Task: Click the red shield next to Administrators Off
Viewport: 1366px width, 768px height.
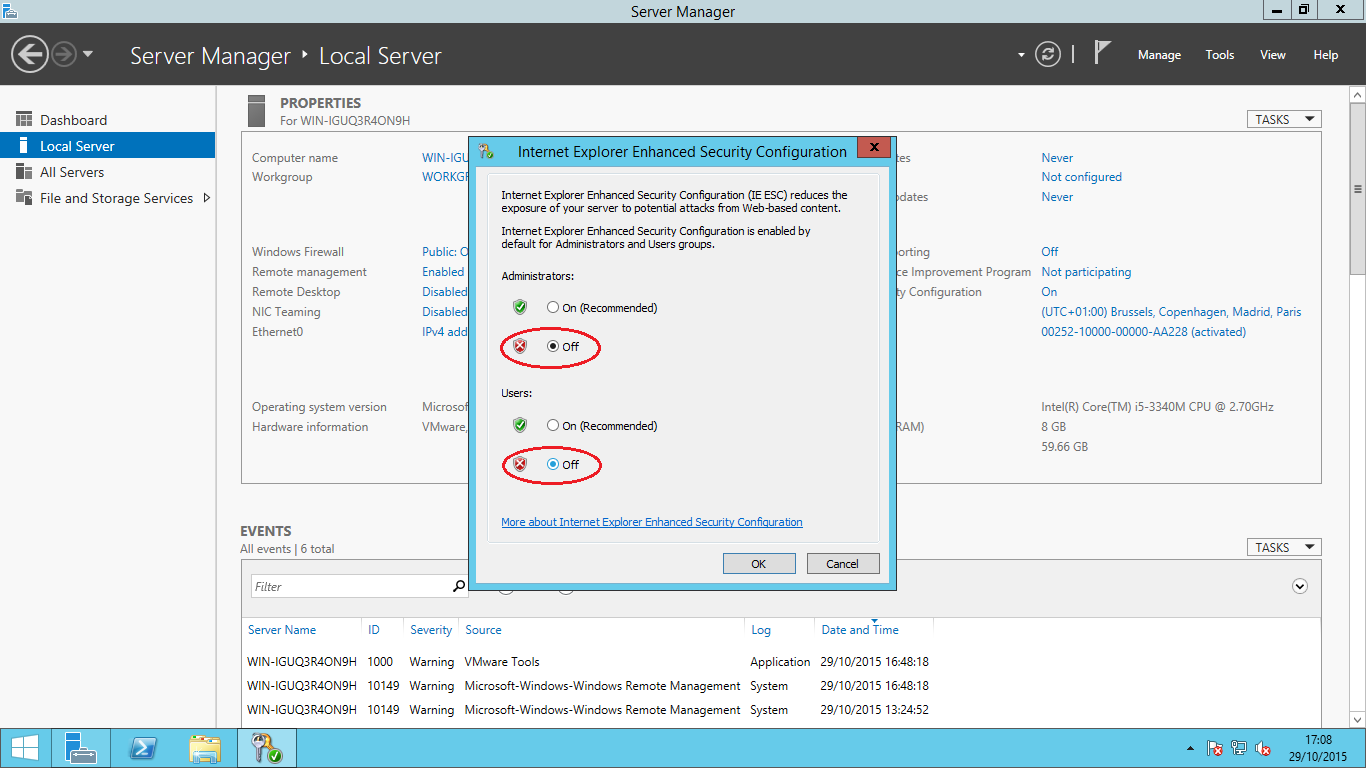Action: pos(520,346)
